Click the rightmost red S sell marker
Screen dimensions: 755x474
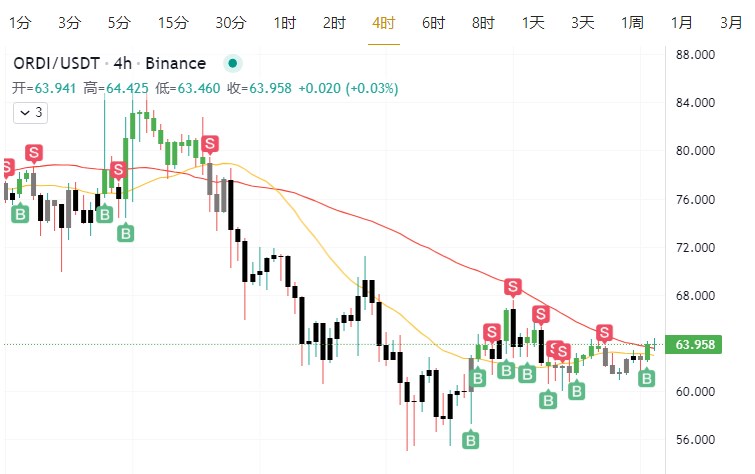[x=604, y=332]
